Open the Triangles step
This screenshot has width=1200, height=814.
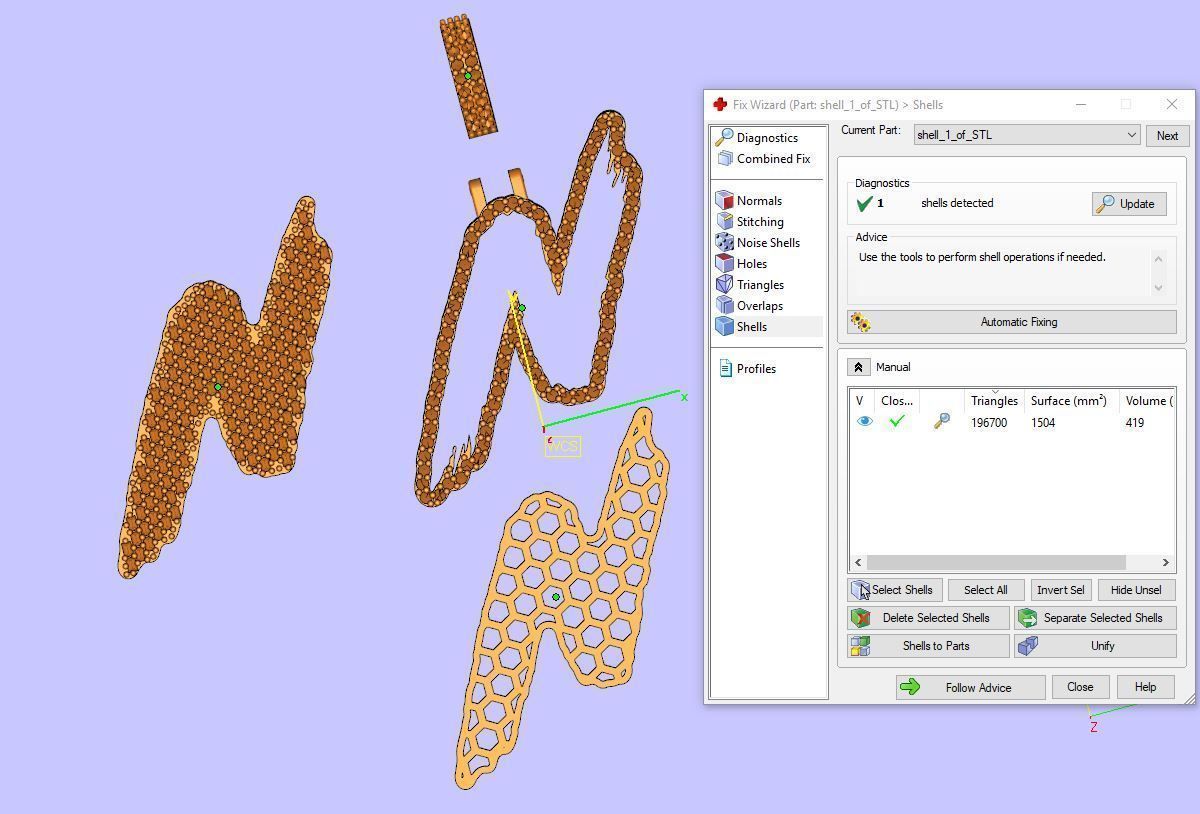760,285
